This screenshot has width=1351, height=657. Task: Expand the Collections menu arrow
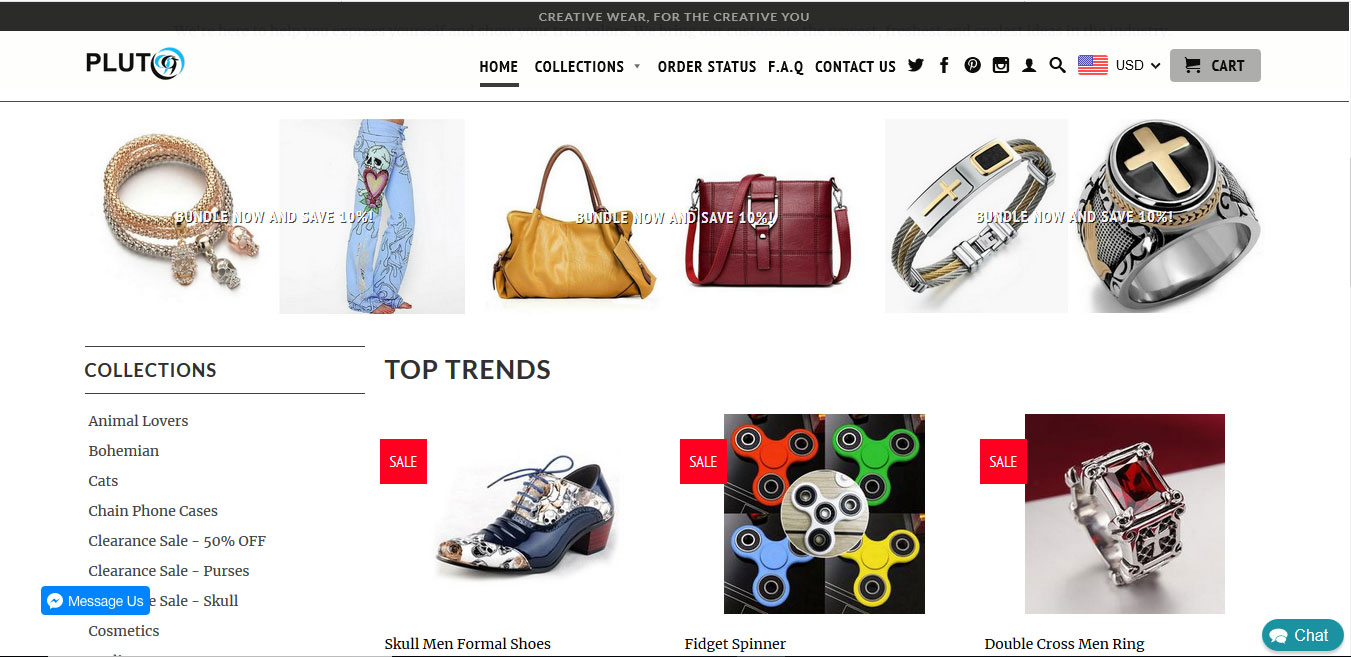coord(637,67)
